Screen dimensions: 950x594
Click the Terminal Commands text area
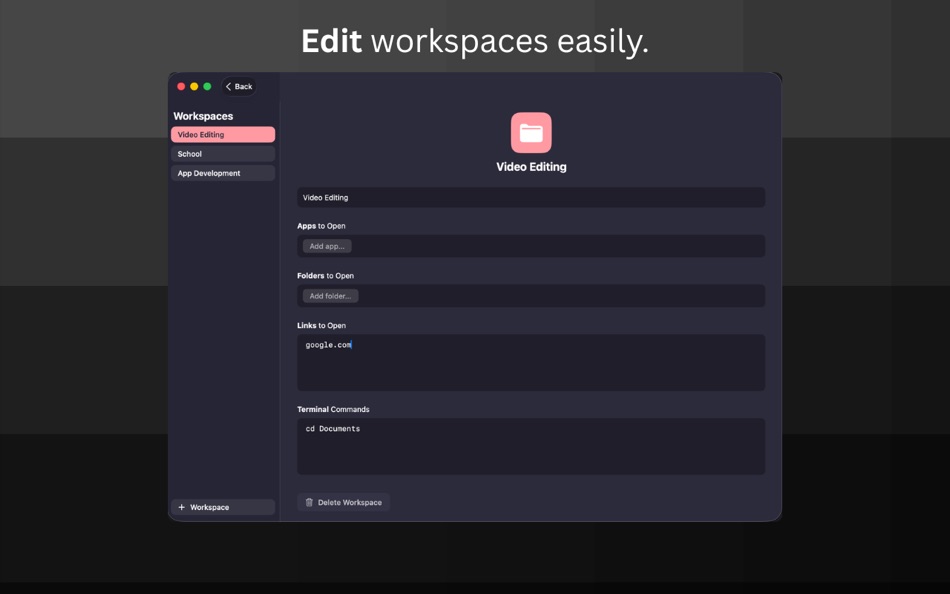531,445
